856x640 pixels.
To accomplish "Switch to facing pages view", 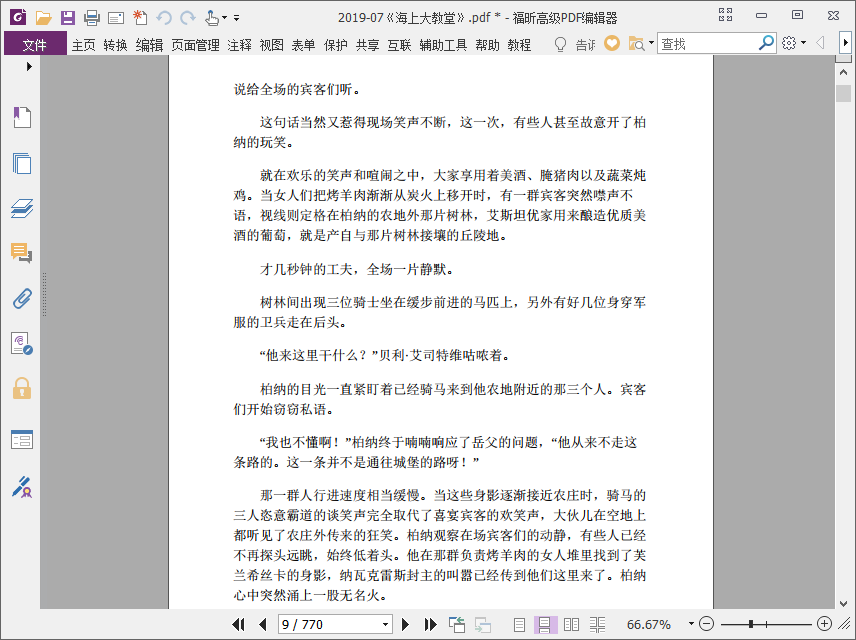I will pyautogui.click(x=571, y=624).
